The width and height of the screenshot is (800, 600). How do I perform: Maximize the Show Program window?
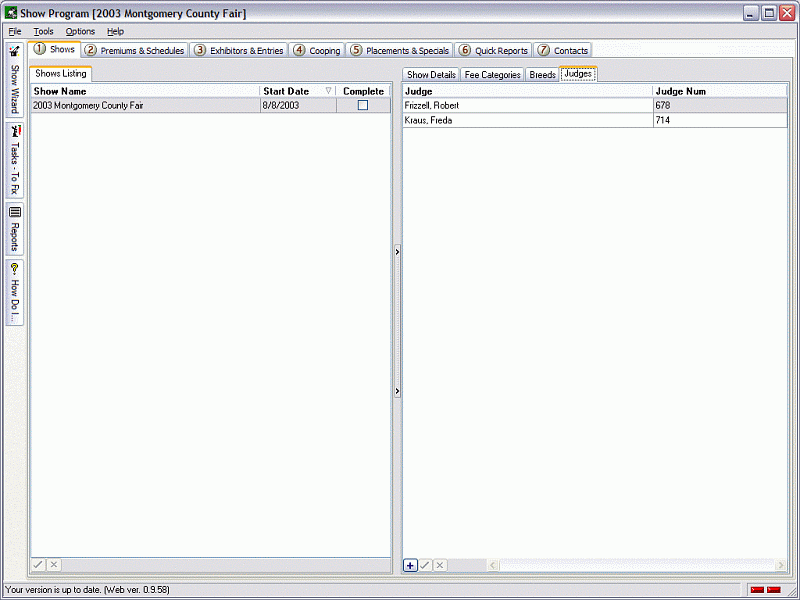pos(769,13)
